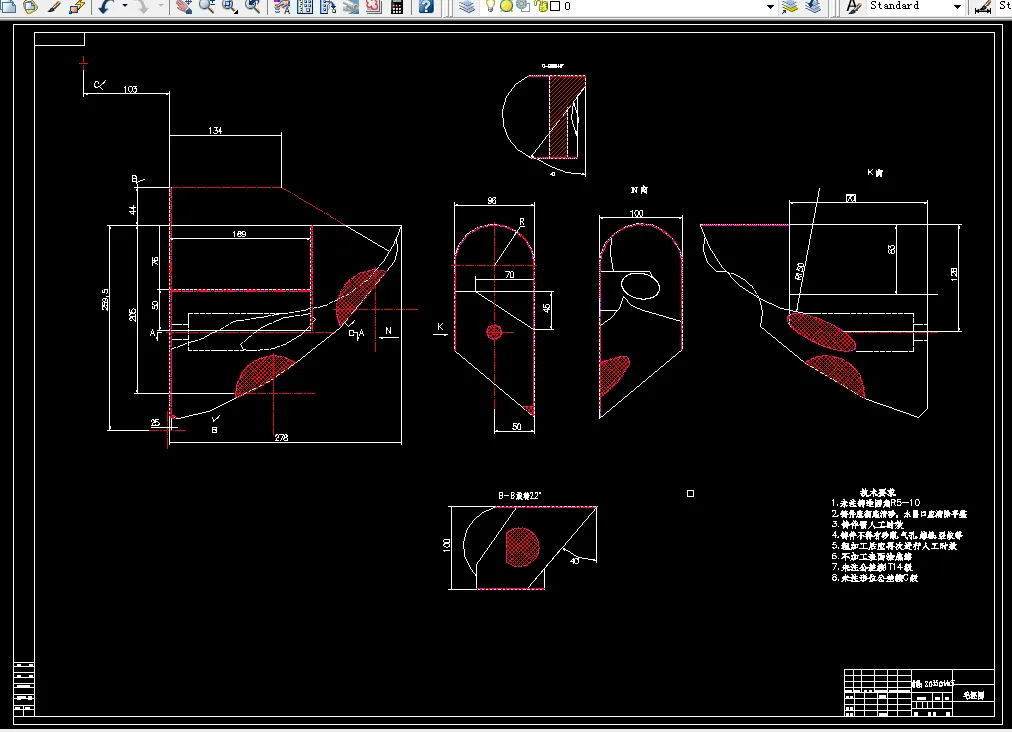Expand the Redo history dropdown
1012x732 pixels.
[x=160, y=6]
